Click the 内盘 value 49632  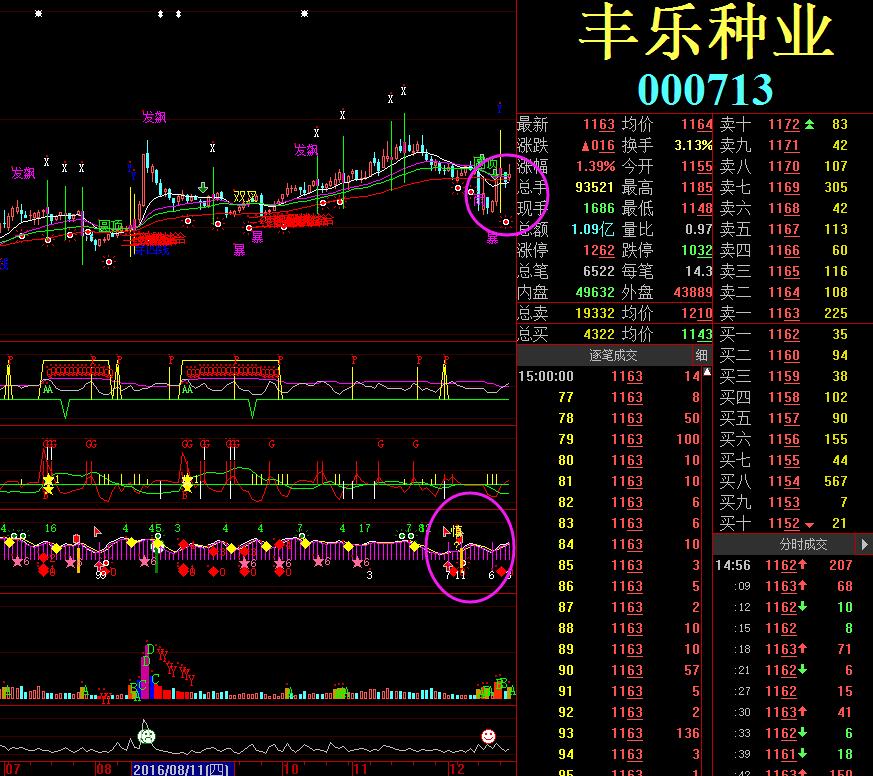[595, 292]
